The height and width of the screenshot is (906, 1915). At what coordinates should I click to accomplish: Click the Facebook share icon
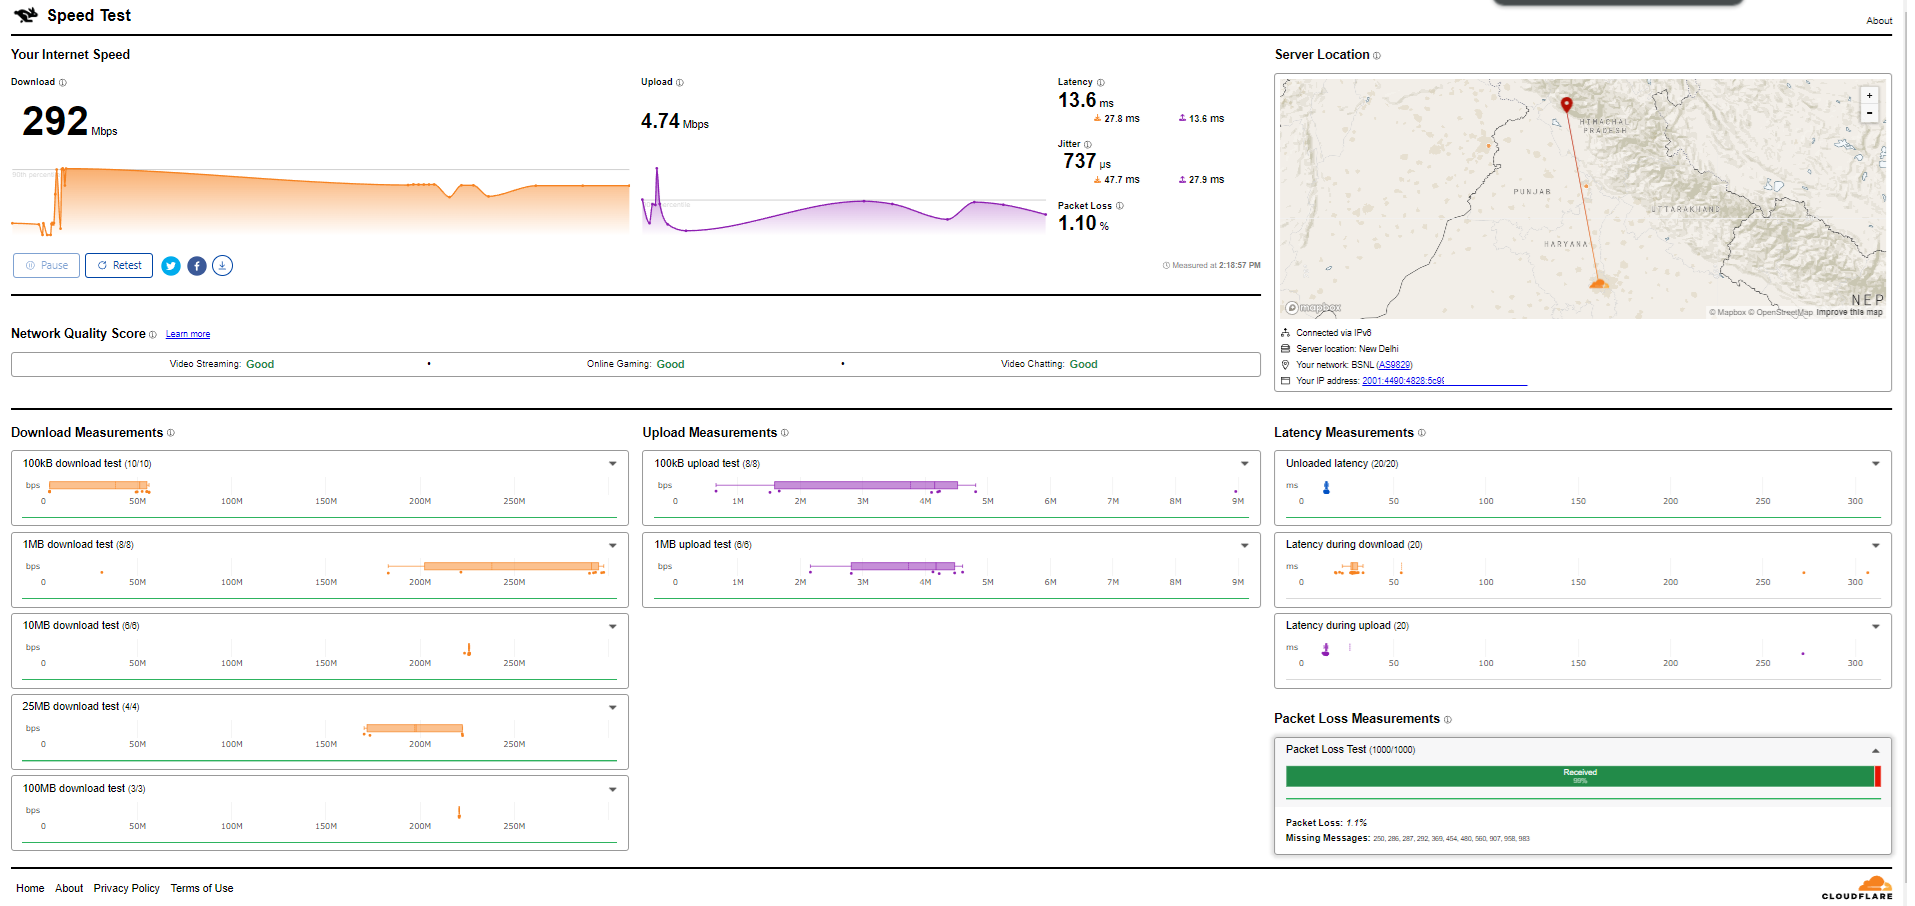[197, 266]
